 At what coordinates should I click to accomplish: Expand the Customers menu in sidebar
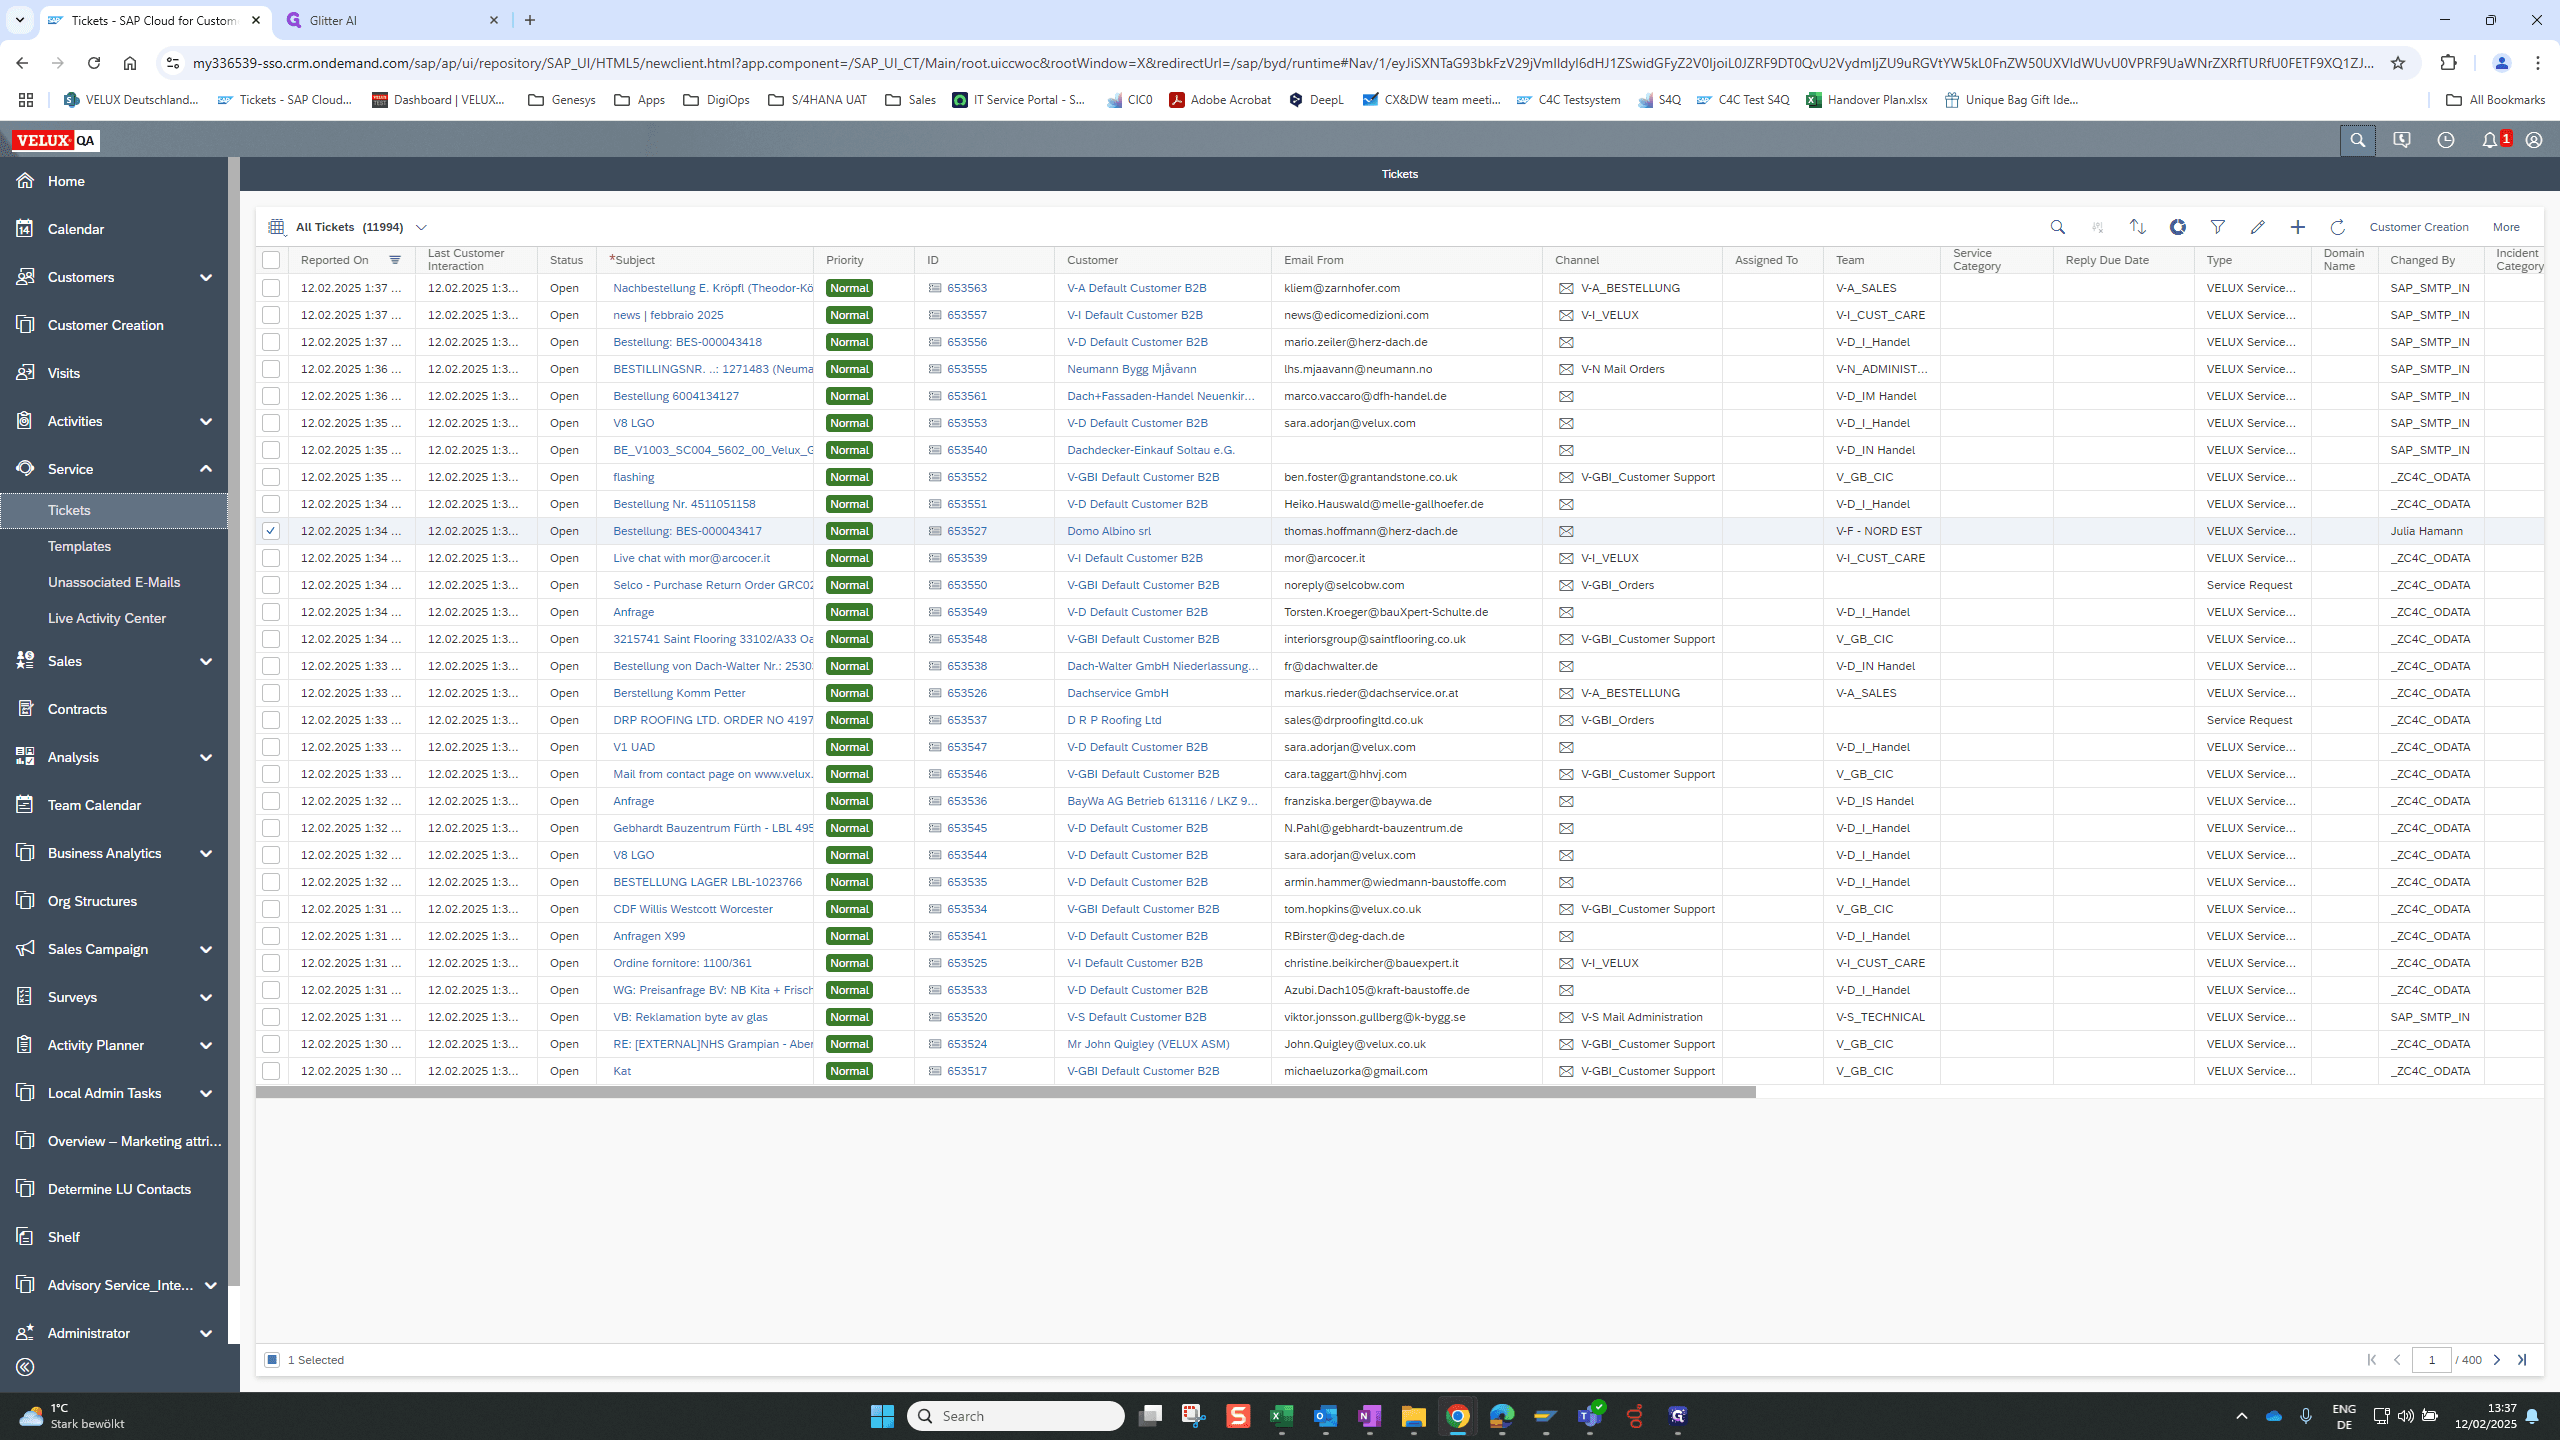pyautogui.click(x=206, y=277)
